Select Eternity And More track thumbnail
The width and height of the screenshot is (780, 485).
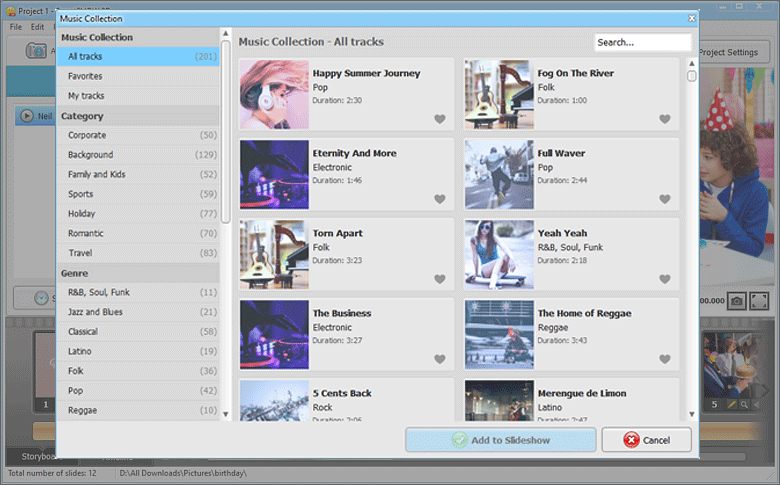[x=274, y=175]
